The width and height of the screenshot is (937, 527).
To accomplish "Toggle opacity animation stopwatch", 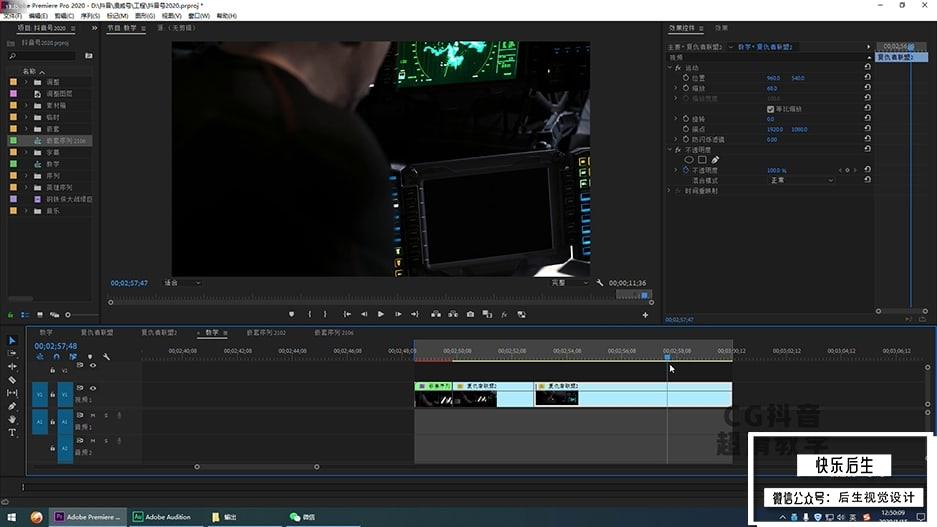I will click(686, 170).
